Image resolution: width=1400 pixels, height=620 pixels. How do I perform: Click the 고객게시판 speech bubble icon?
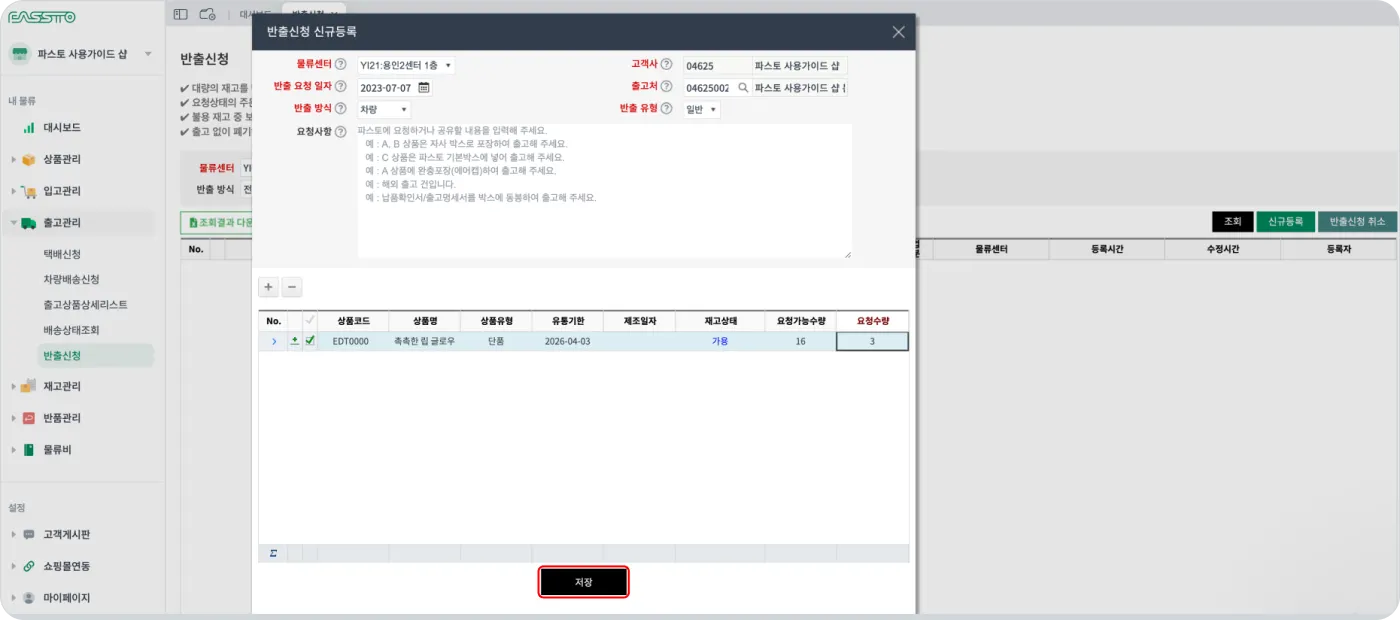tap(29, 534)
